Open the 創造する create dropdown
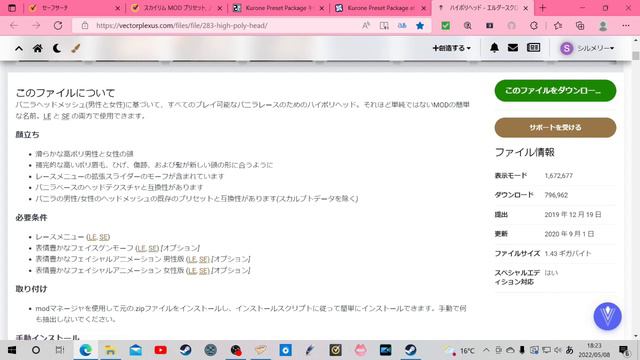This screenshot has width=640, height=360. (x=451, y=48)
